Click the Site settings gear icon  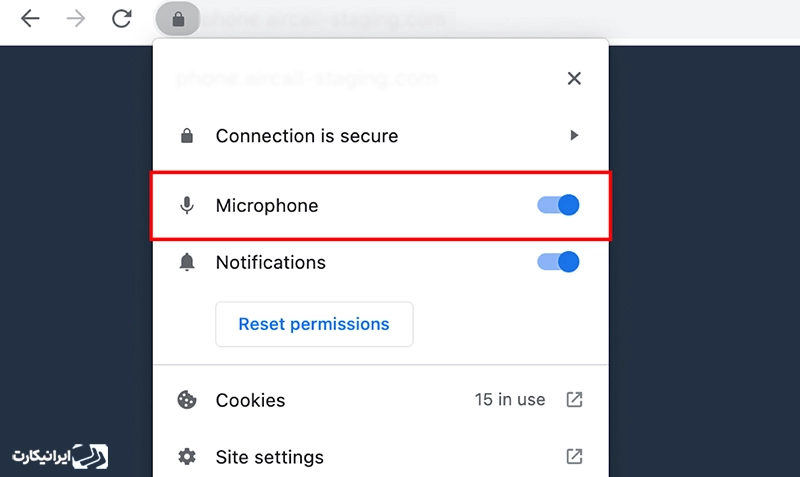tap(187, 457)
